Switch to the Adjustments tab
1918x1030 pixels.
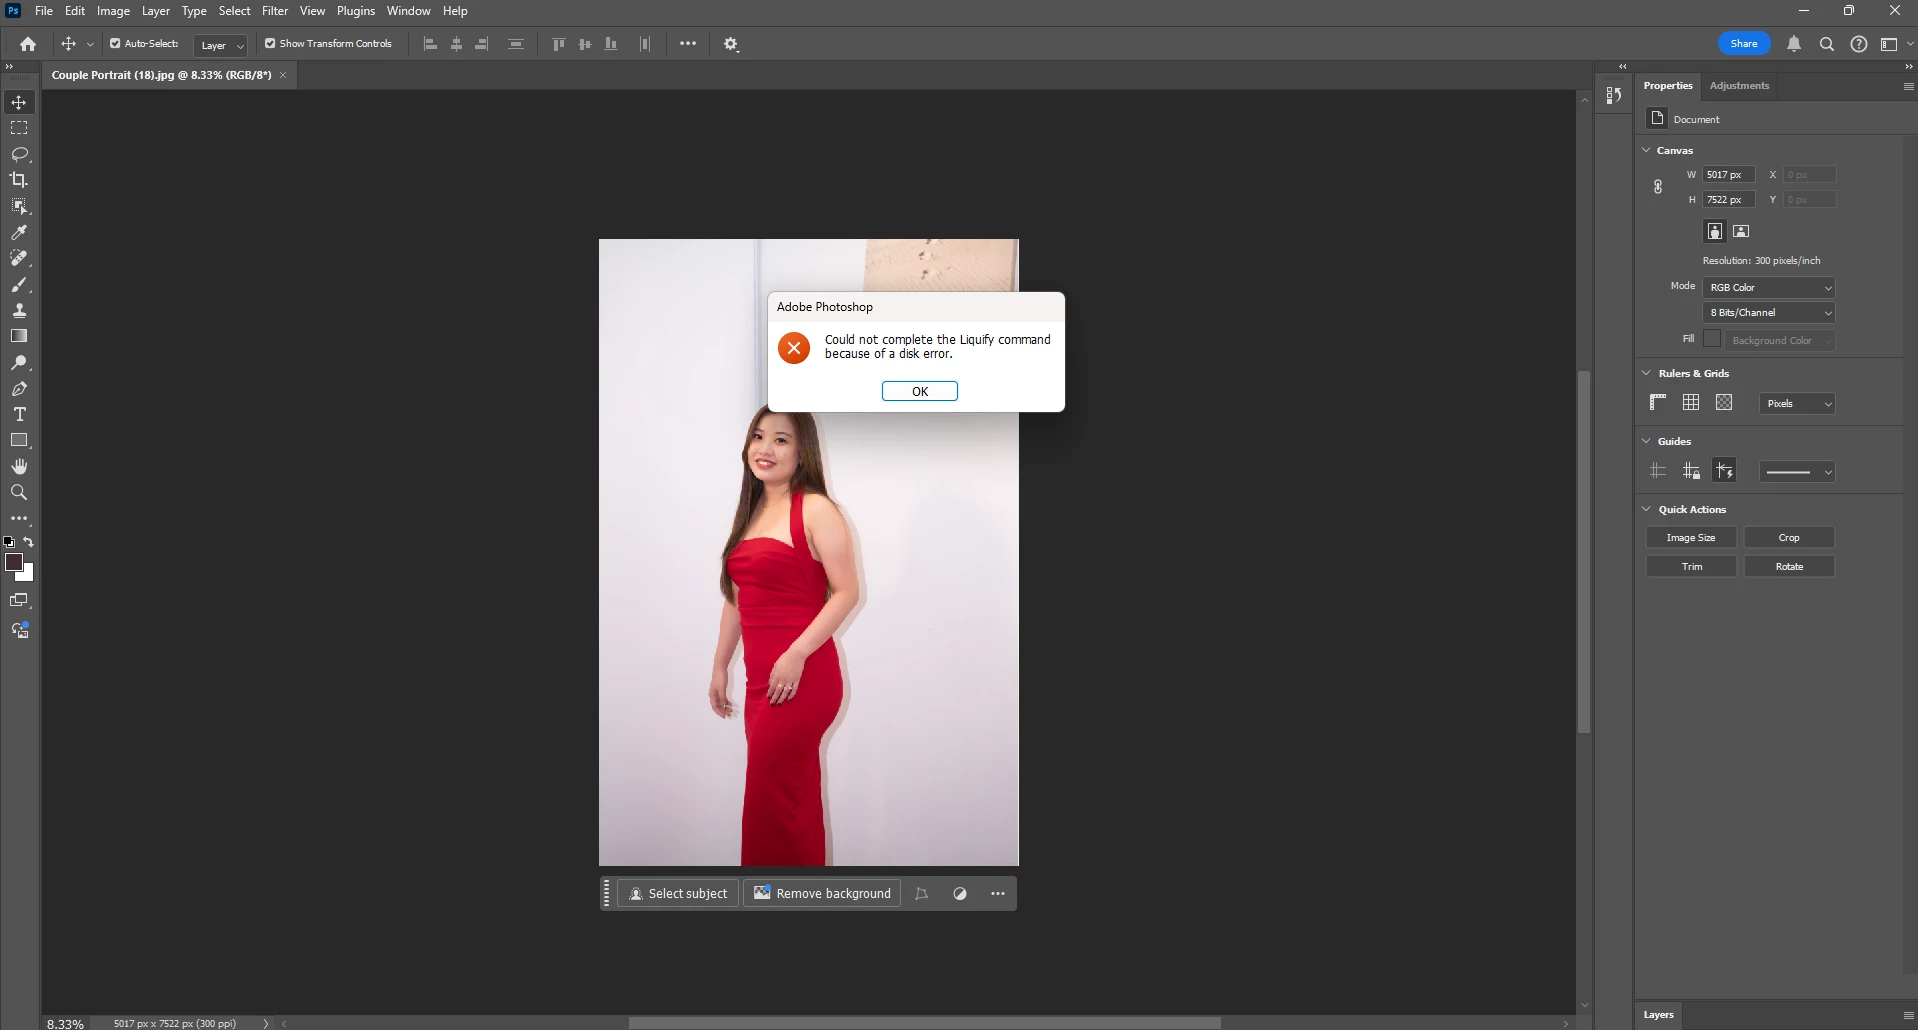pos(1739,85)
